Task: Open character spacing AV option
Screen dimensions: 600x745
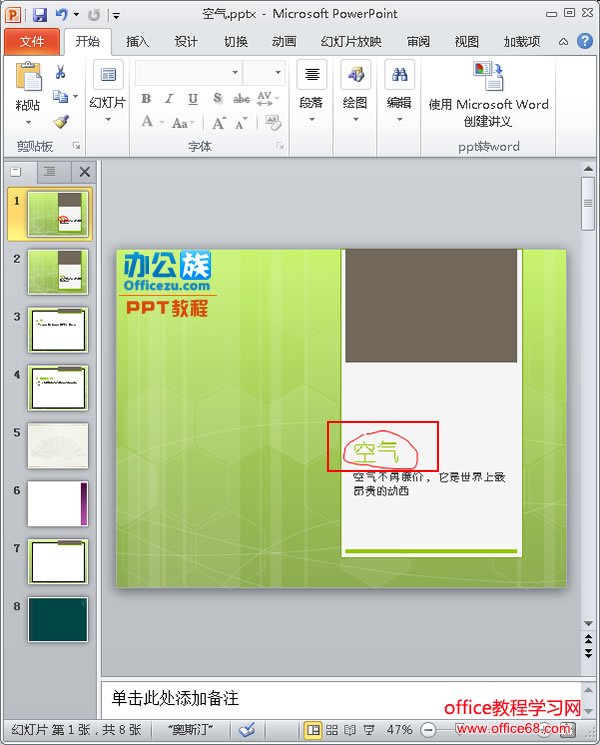Action: (265, 98)
